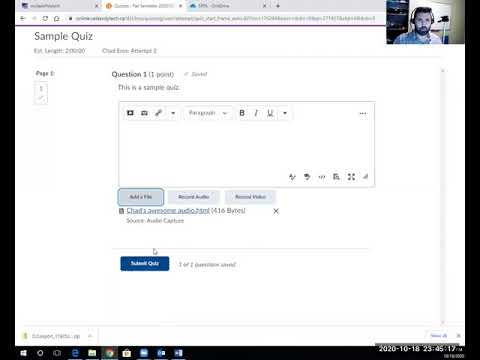Click the page vertical scrollbar on the right
Screen dimensions: 480x360
pyautogui.click(x=443, y=197)
